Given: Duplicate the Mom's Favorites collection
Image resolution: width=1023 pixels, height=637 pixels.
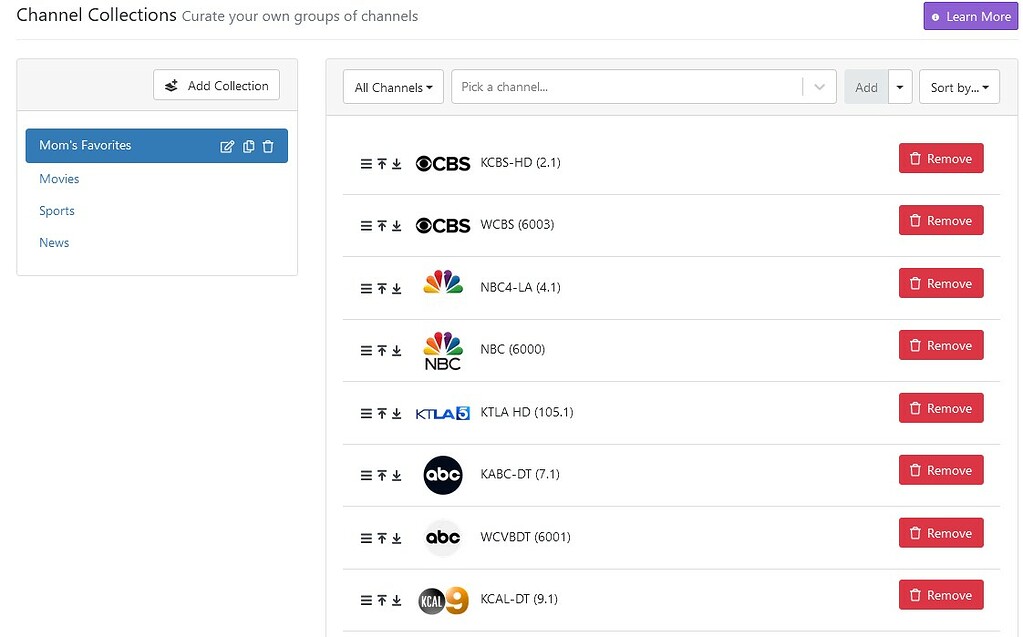Looking at the screenshot, I should tap(248, 146).
